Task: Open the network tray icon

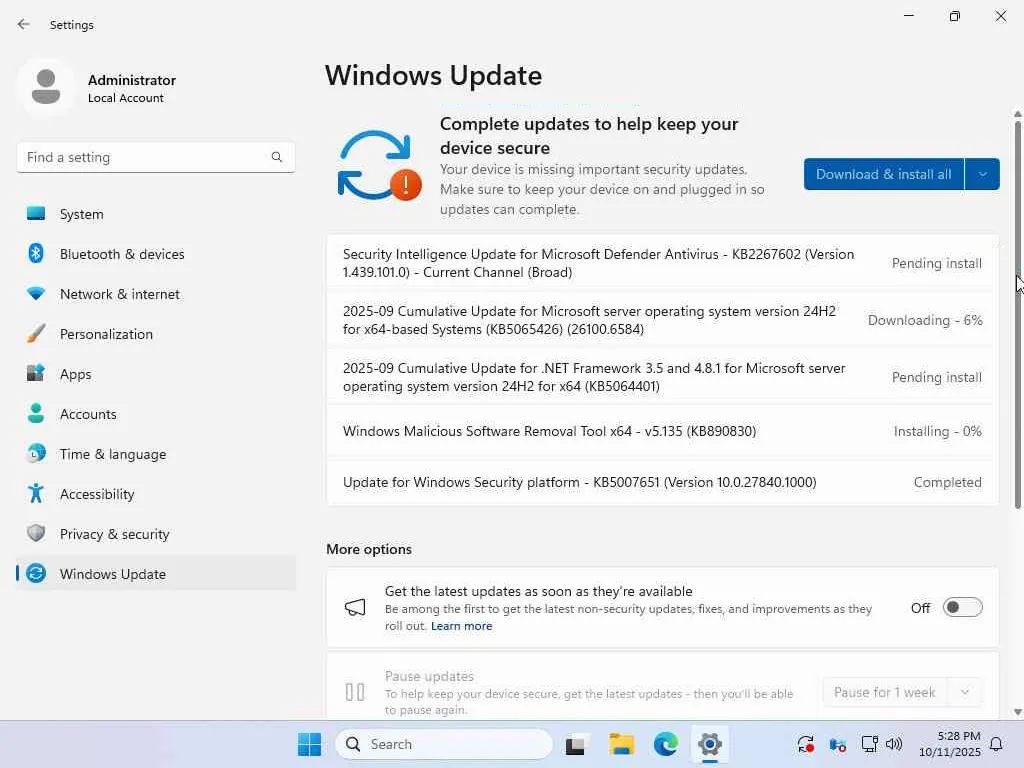Action: click(x=870, y=744)
